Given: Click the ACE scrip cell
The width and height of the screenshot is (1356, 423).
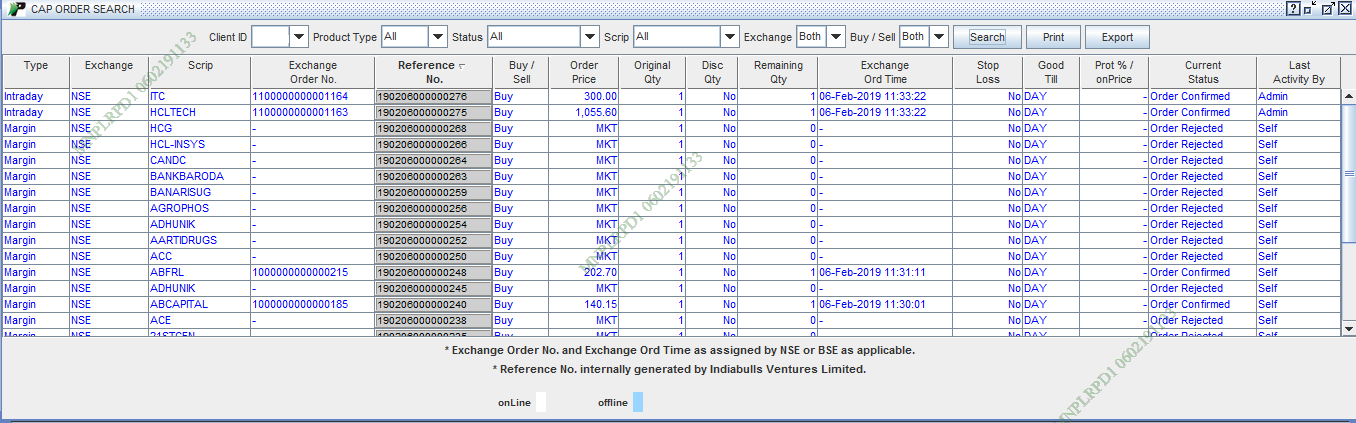Looking at the screenshot, I should click(198, 321).
